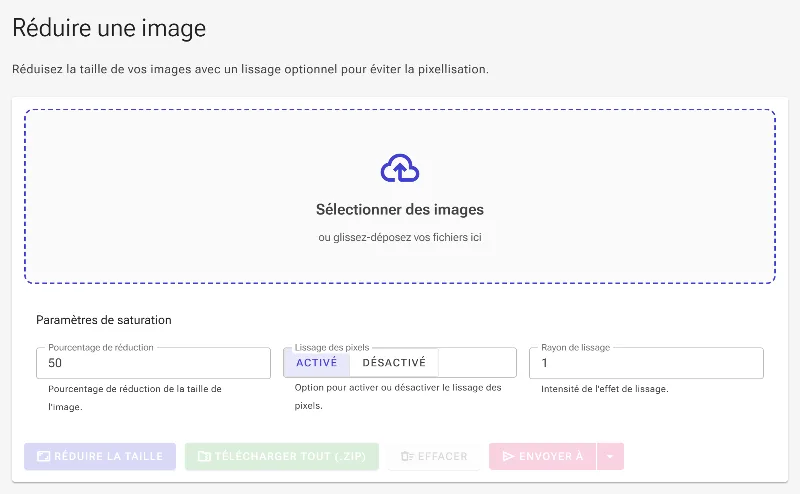Click 'ou glissez-déposez vos fichiers ici' text

[400, 237]
